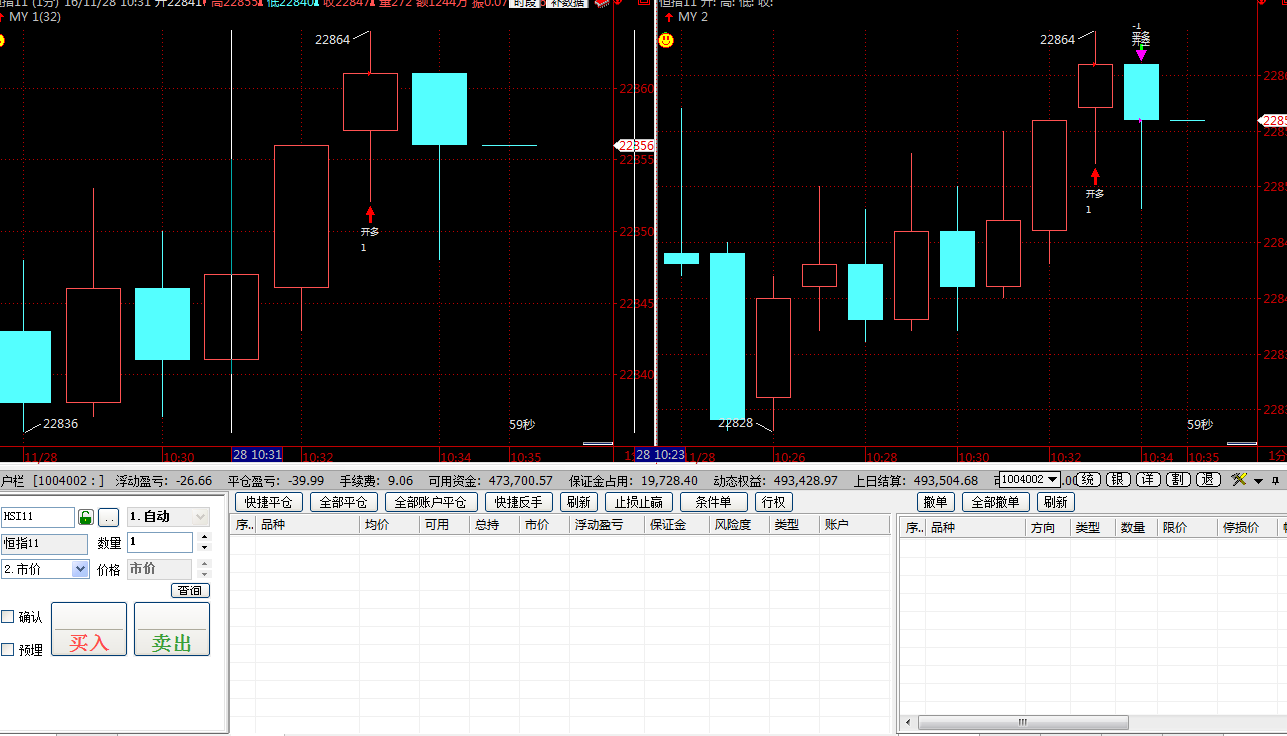Open the hammer tools settings icon
1287x736 pixels.
coord(1240,480)
